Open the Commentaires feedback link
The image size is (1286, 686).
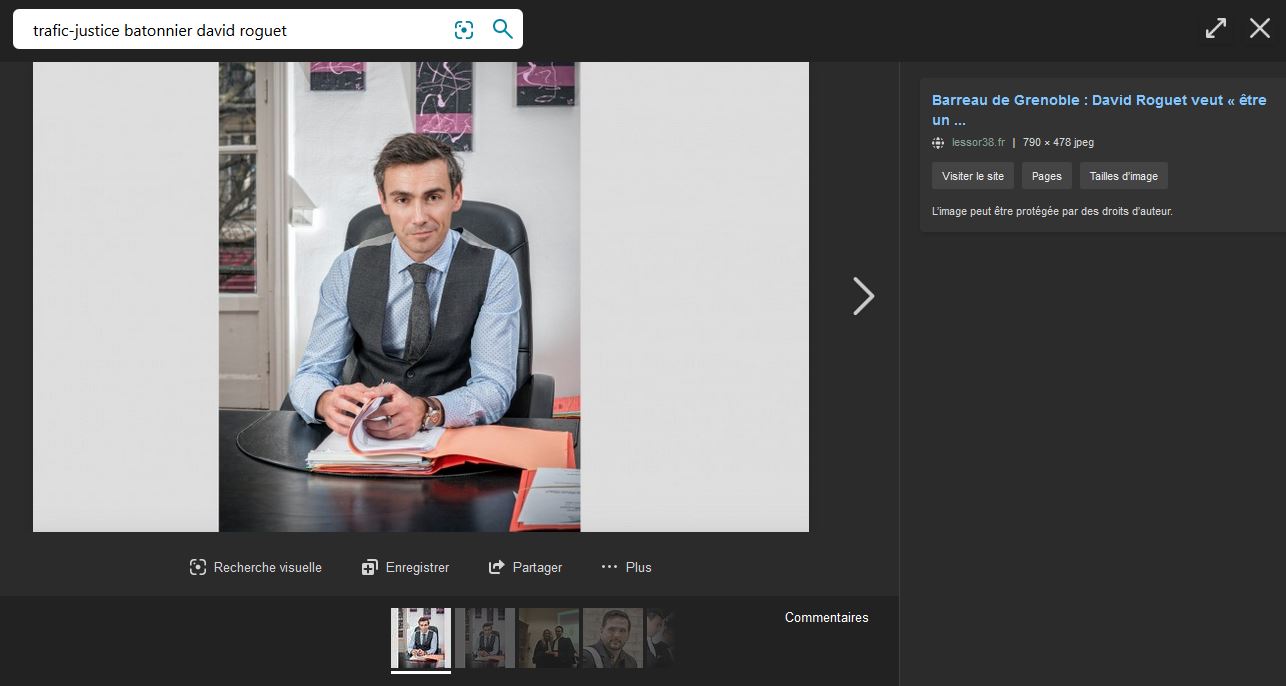coord(826,617)
